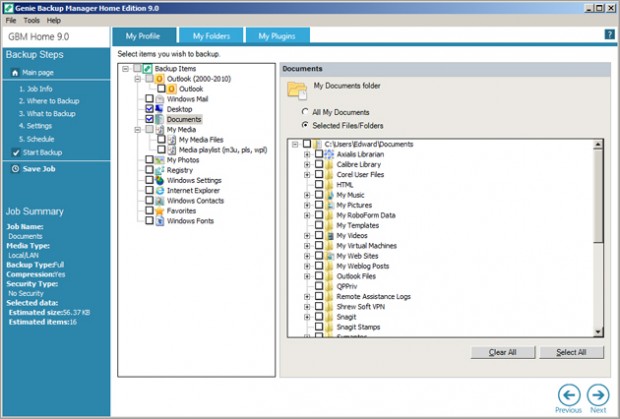Image resolution: width=620 pixels, height=419 pixels.
Task: Uncheck the Desktop backup checkbox
Action: (x=149, y=109)
